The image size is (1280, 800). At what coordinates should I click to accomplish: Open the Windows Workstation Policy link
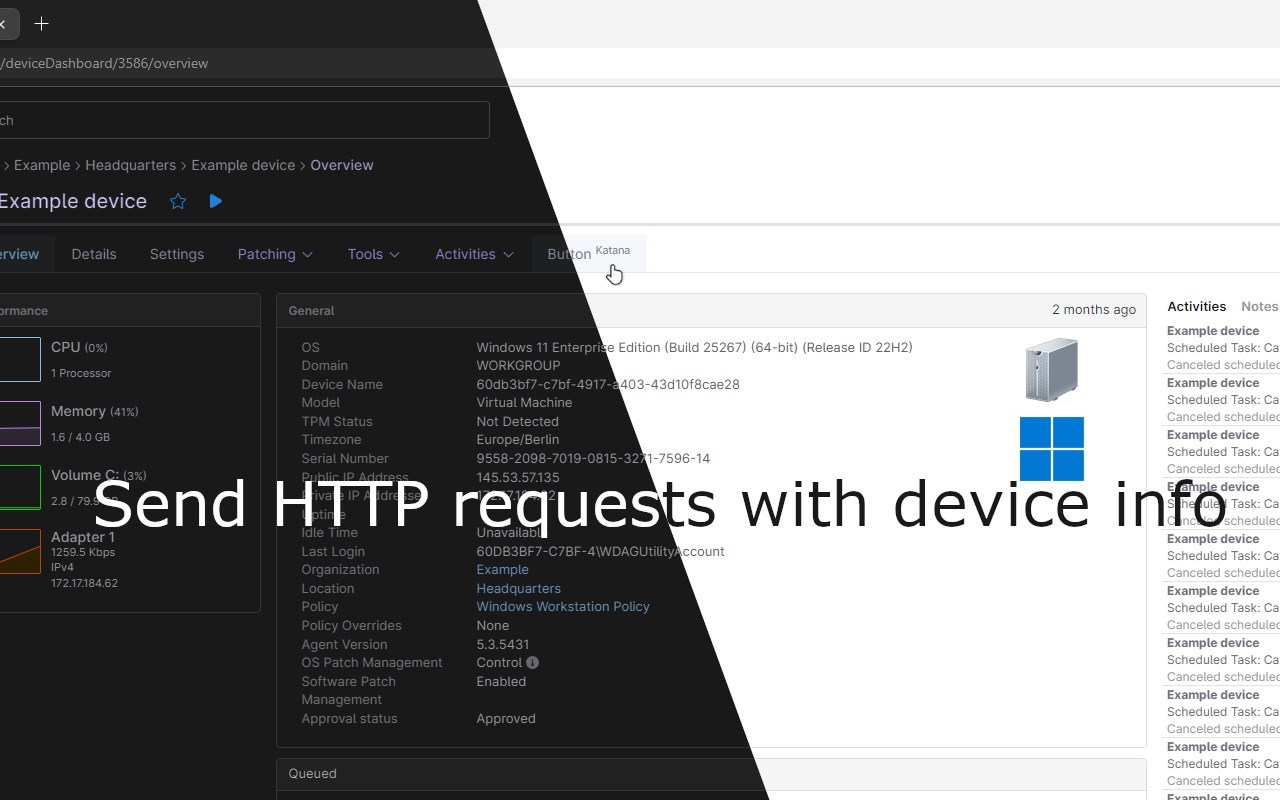[563, 607]
